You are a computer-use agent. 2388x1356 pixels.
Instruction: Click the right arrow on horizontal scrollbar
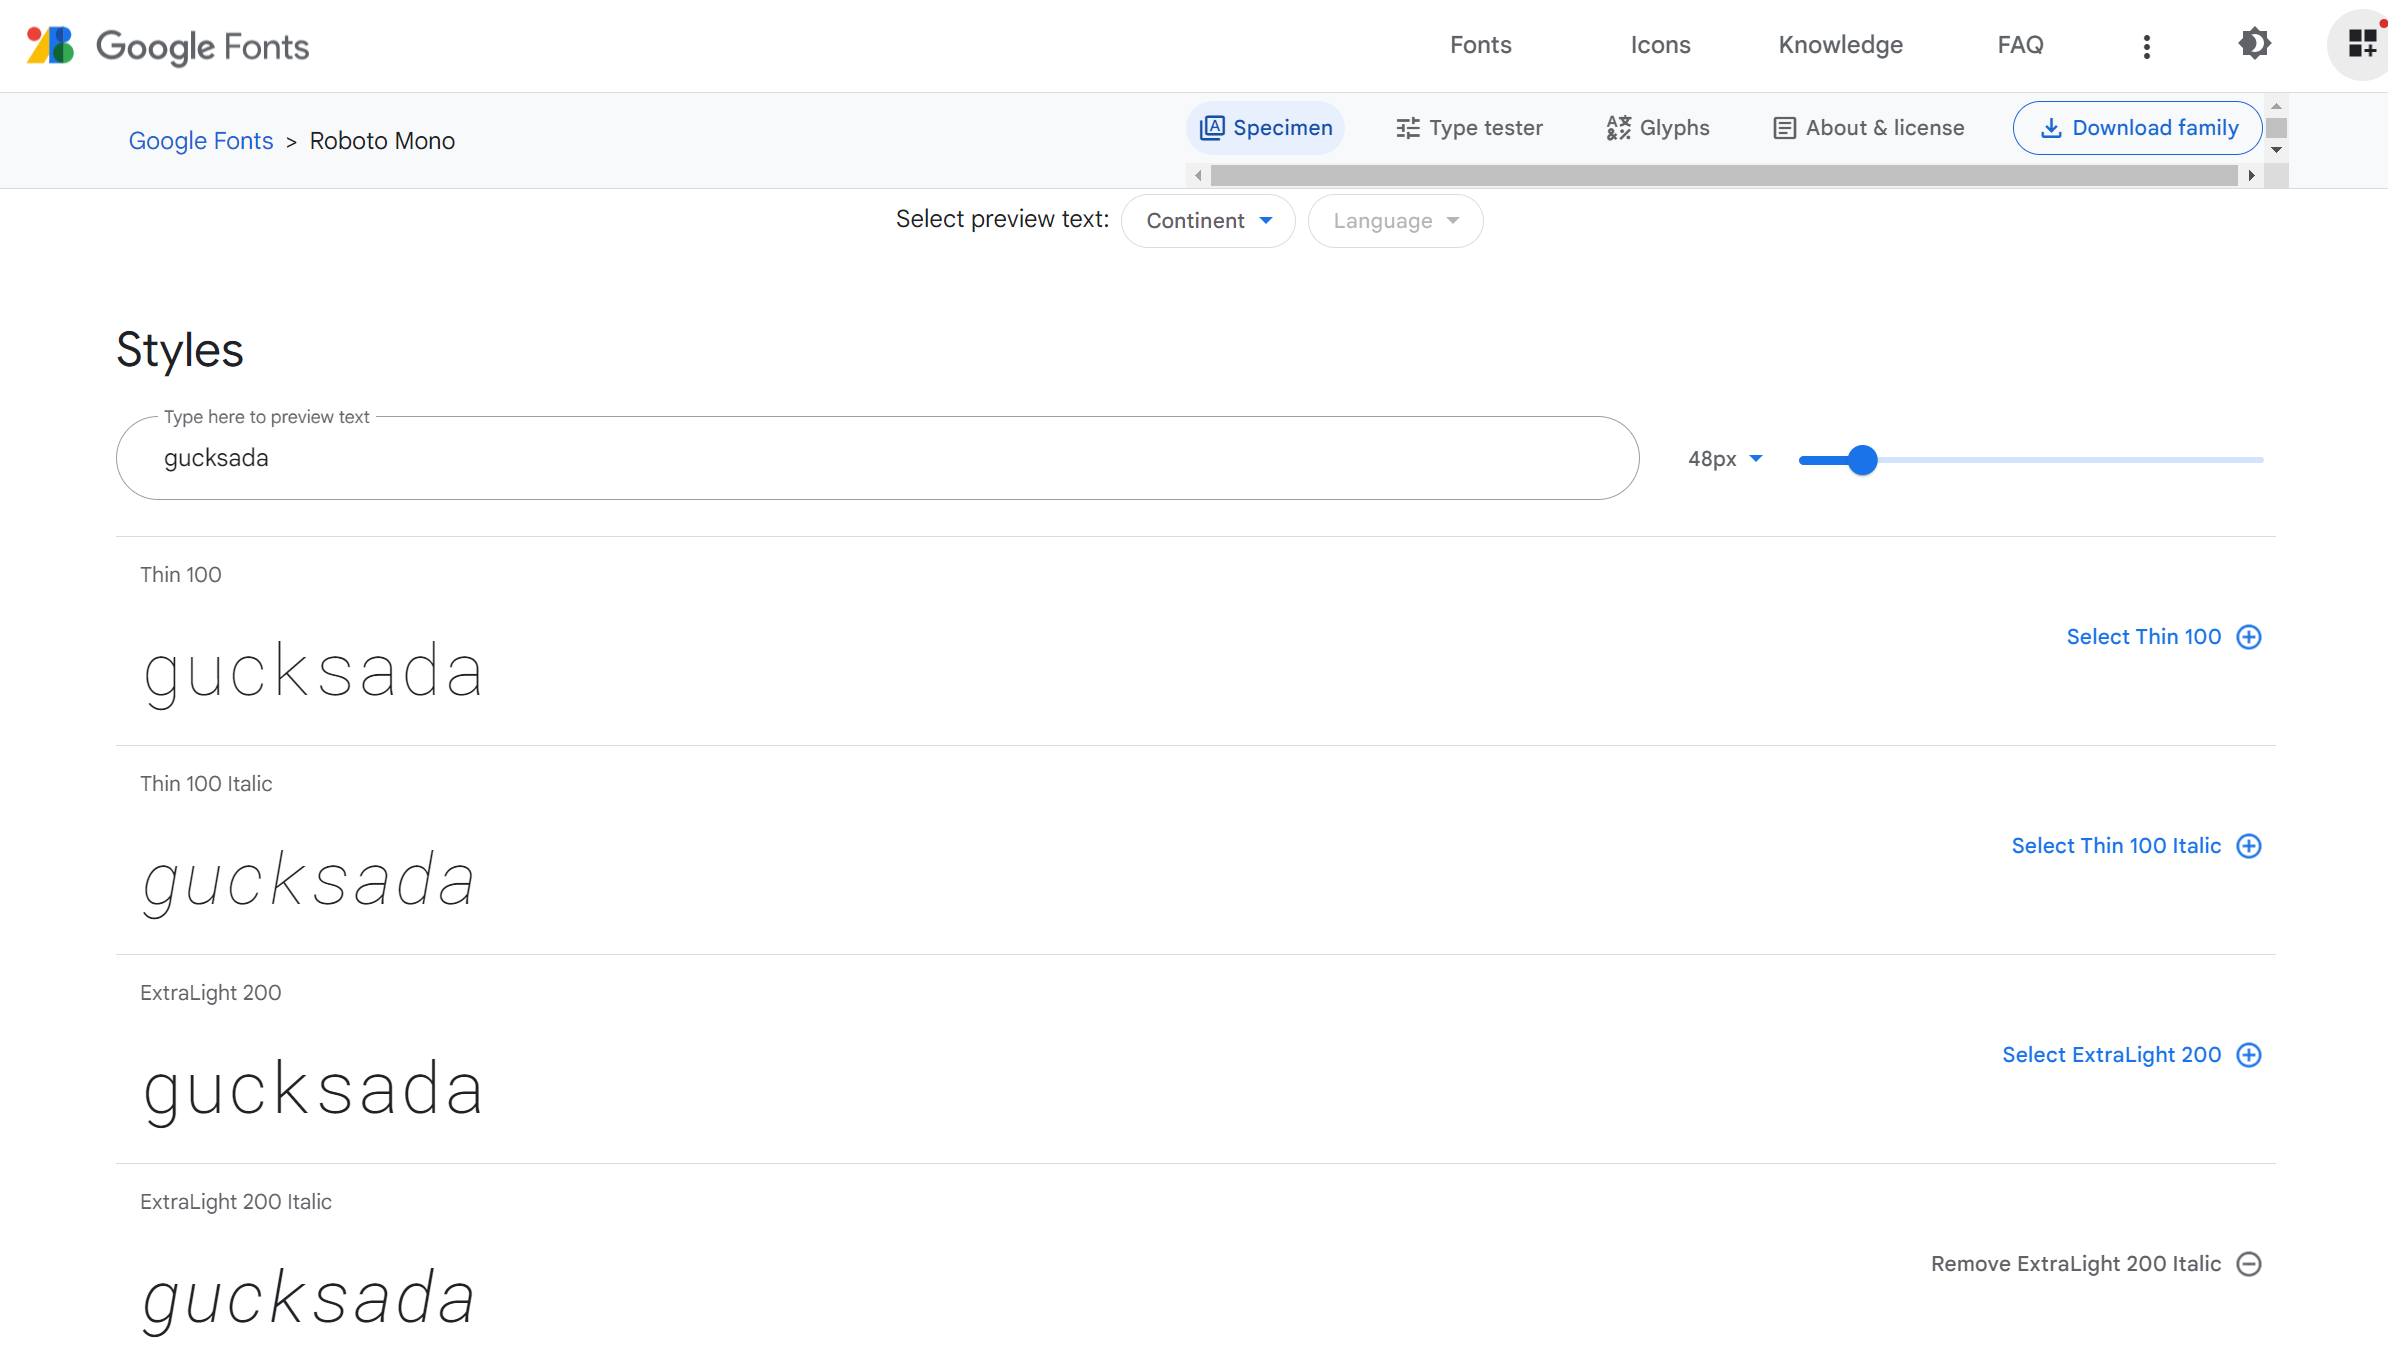[2251, 176]
